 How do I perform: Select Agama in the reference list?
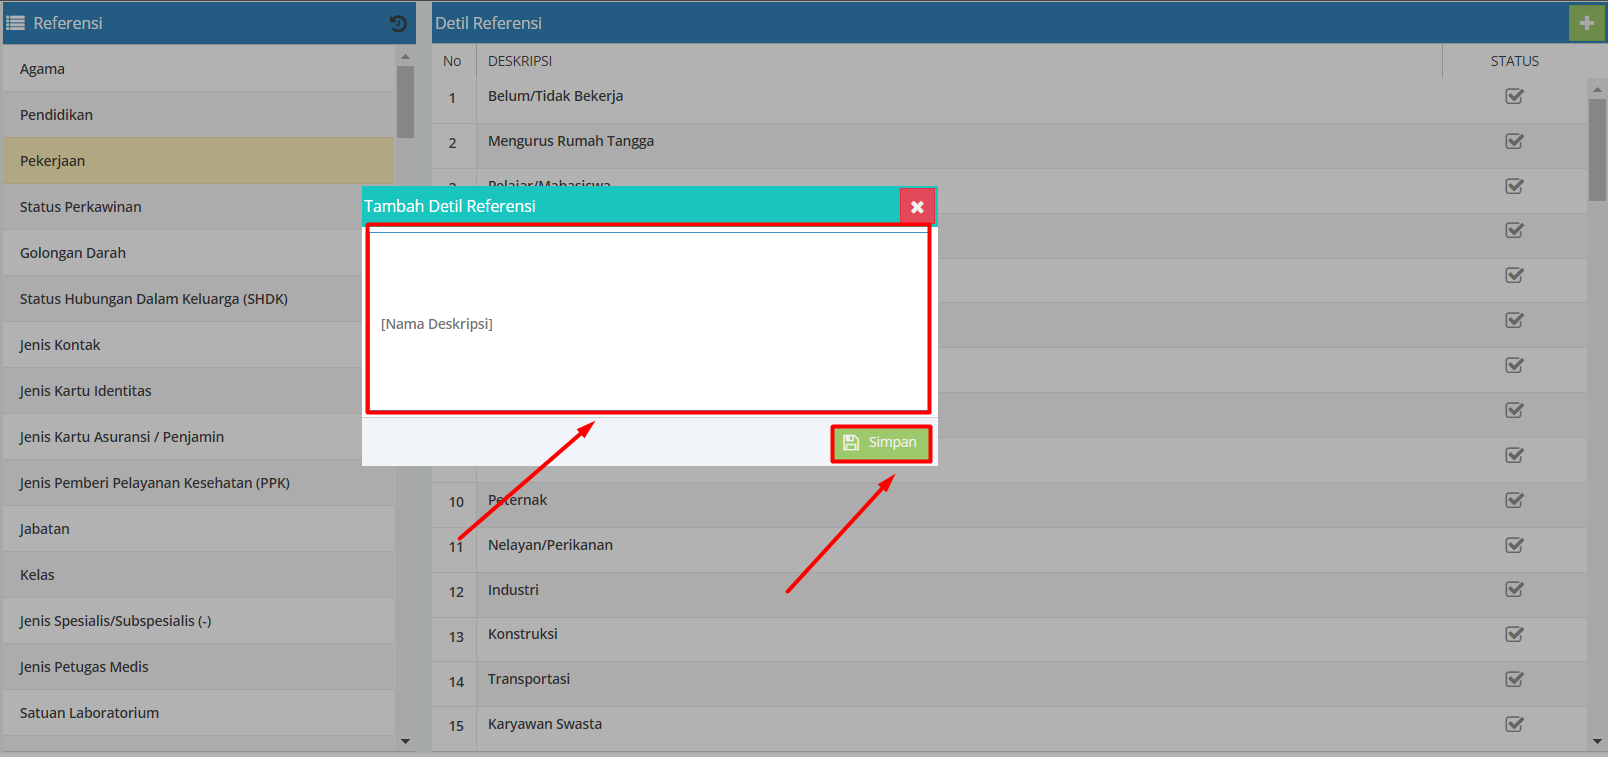[42, 69]
